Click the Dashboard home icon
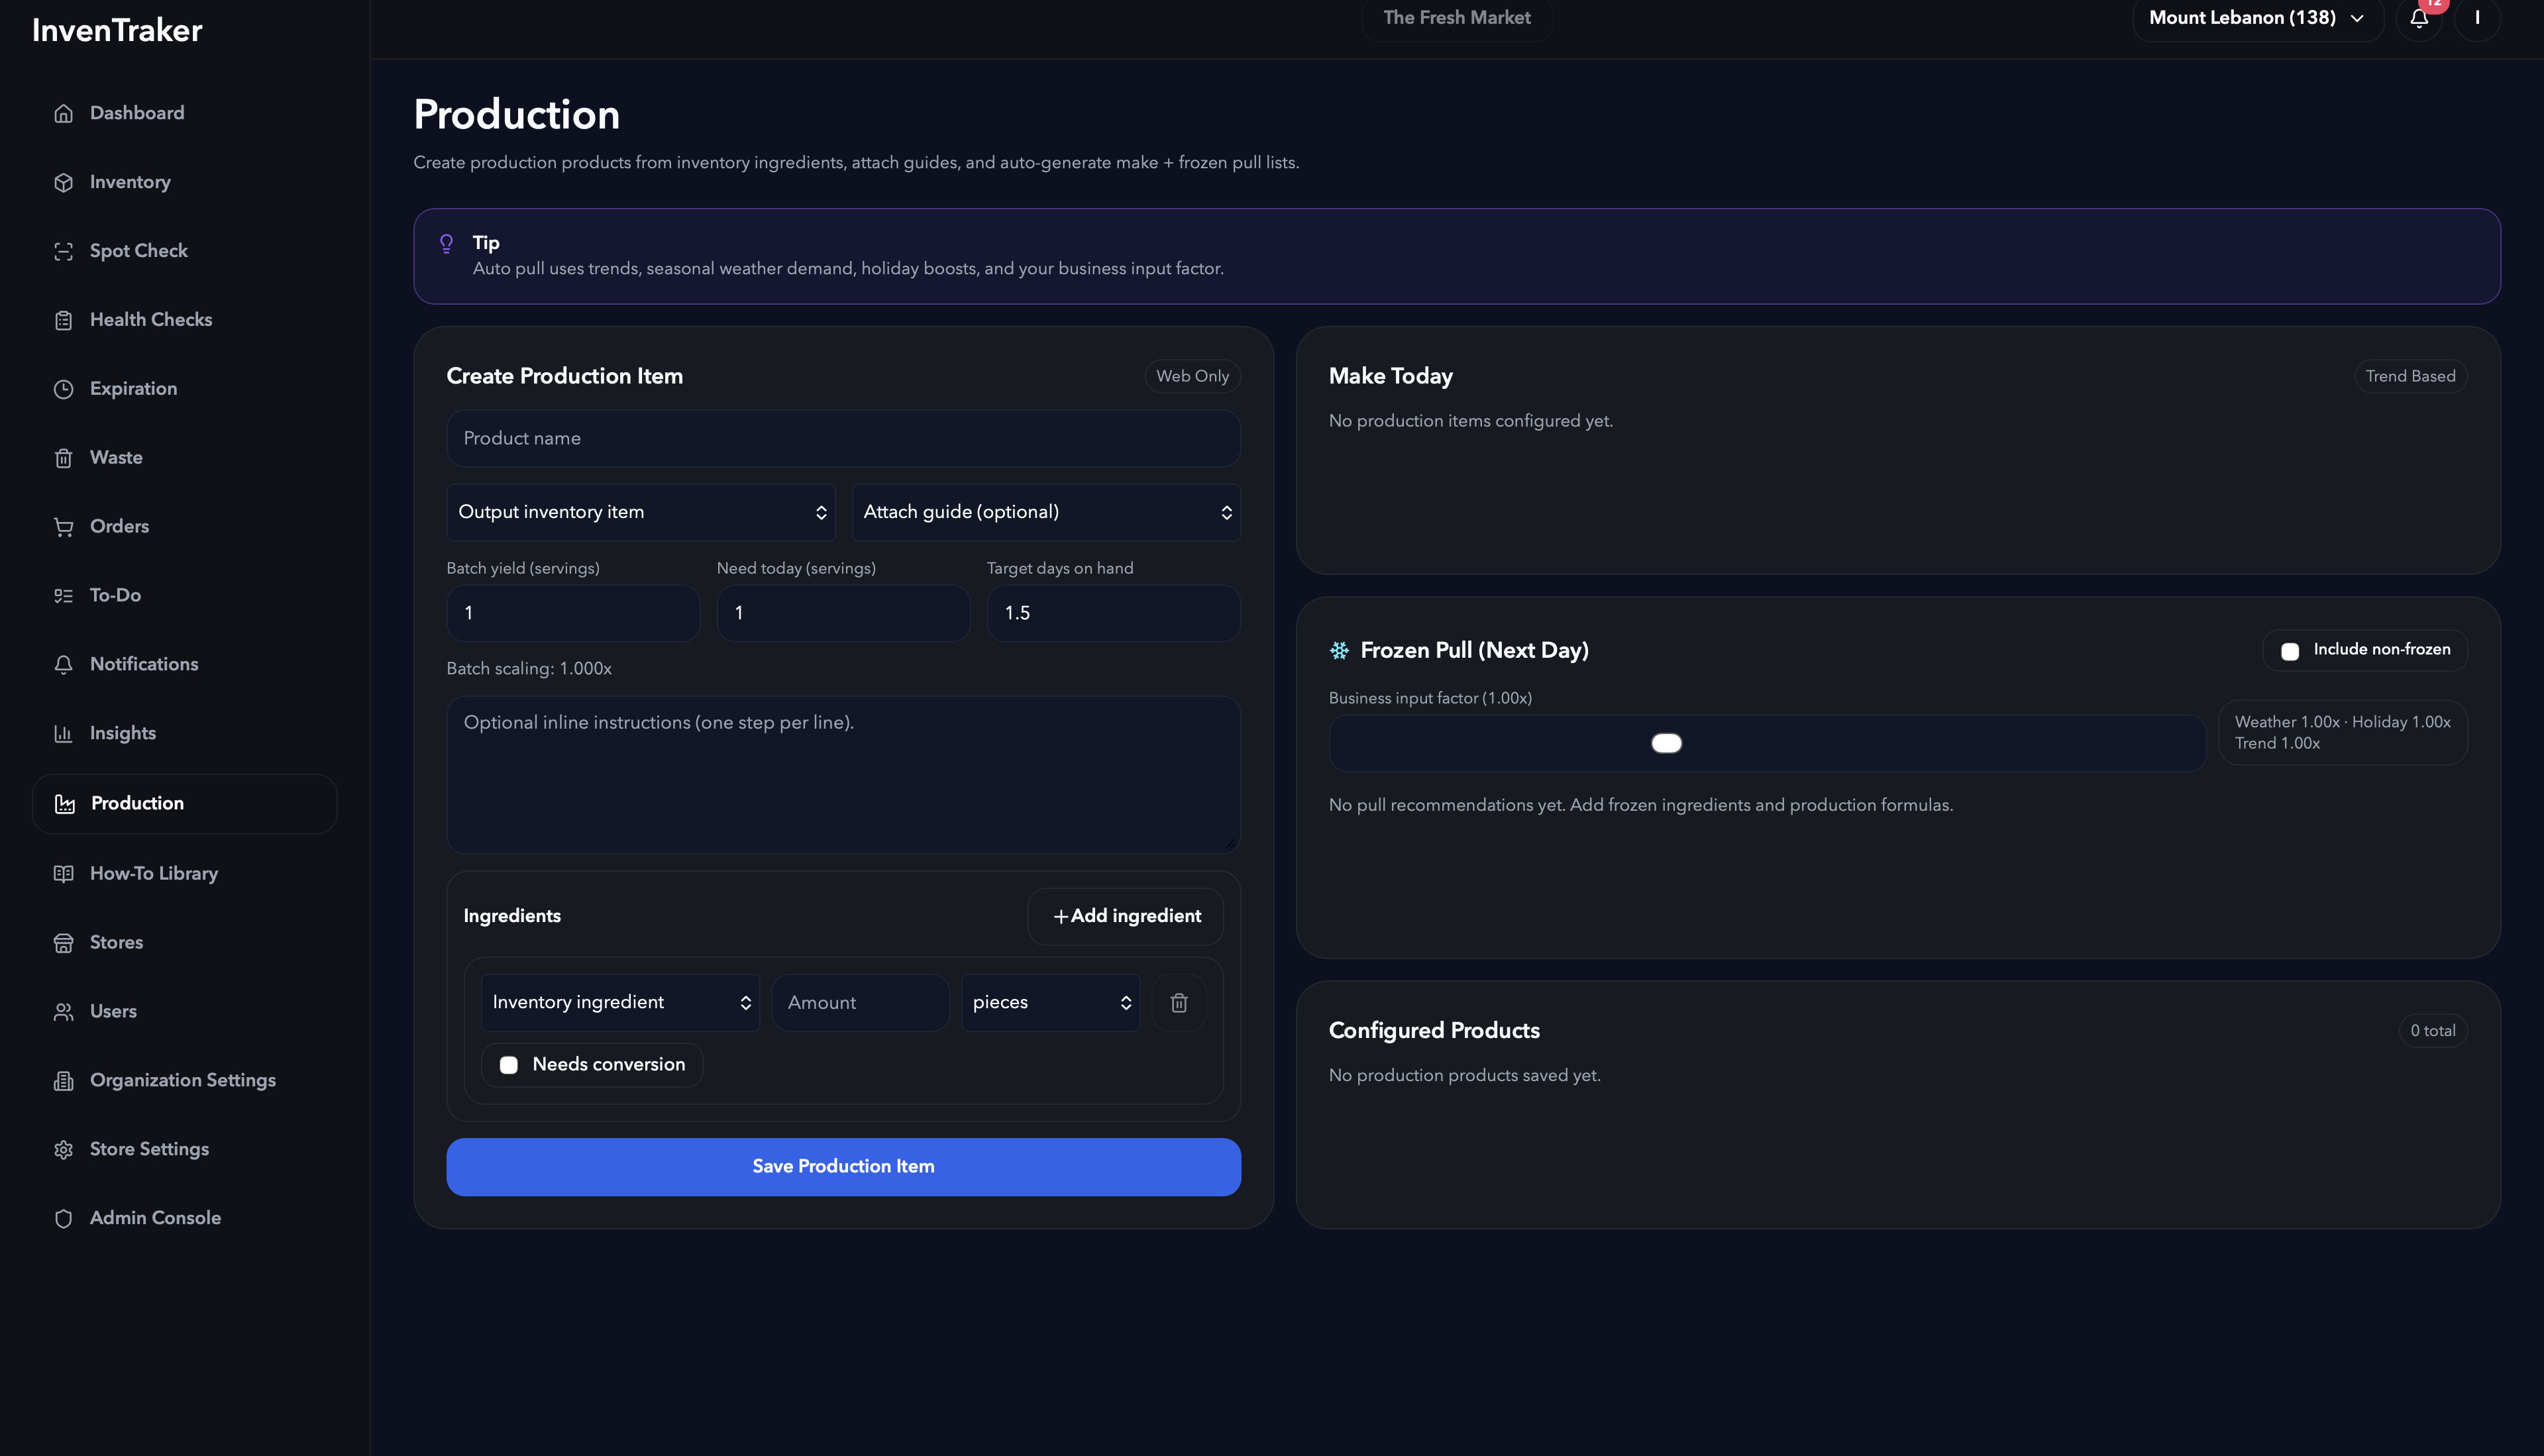2544x1456 pixels. [63, 113]
